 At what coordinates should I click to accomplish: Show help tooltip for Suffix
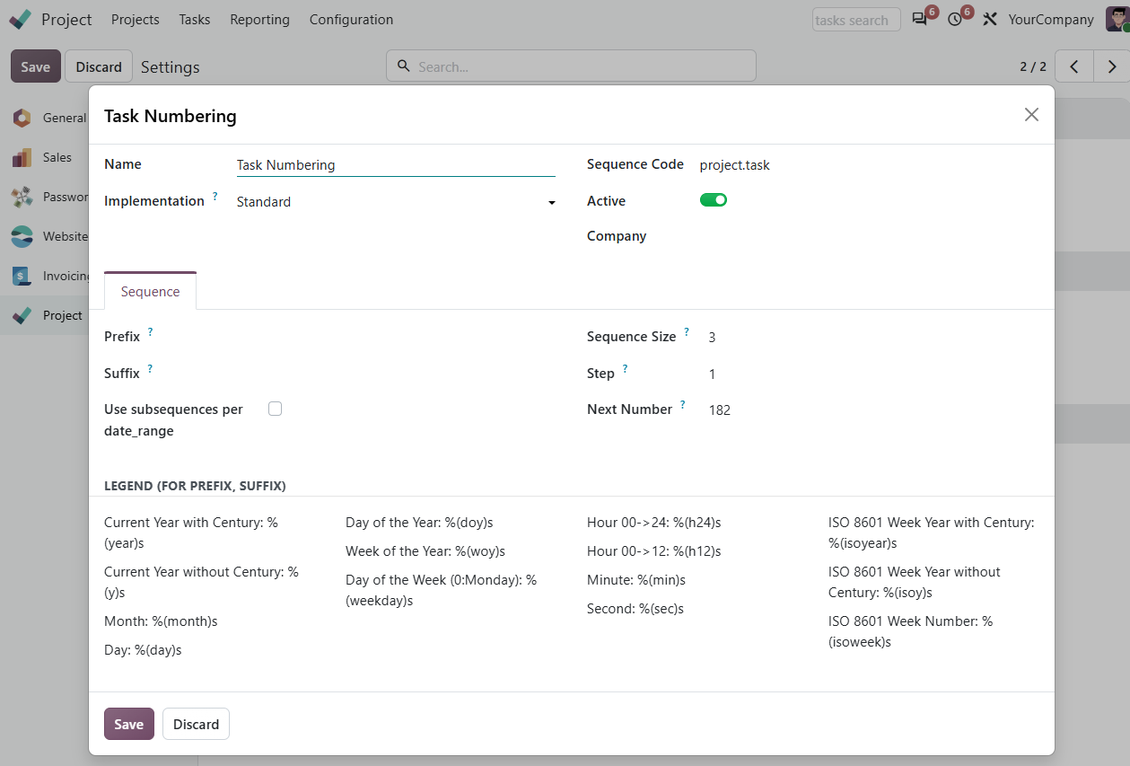(x=150, y=368)
